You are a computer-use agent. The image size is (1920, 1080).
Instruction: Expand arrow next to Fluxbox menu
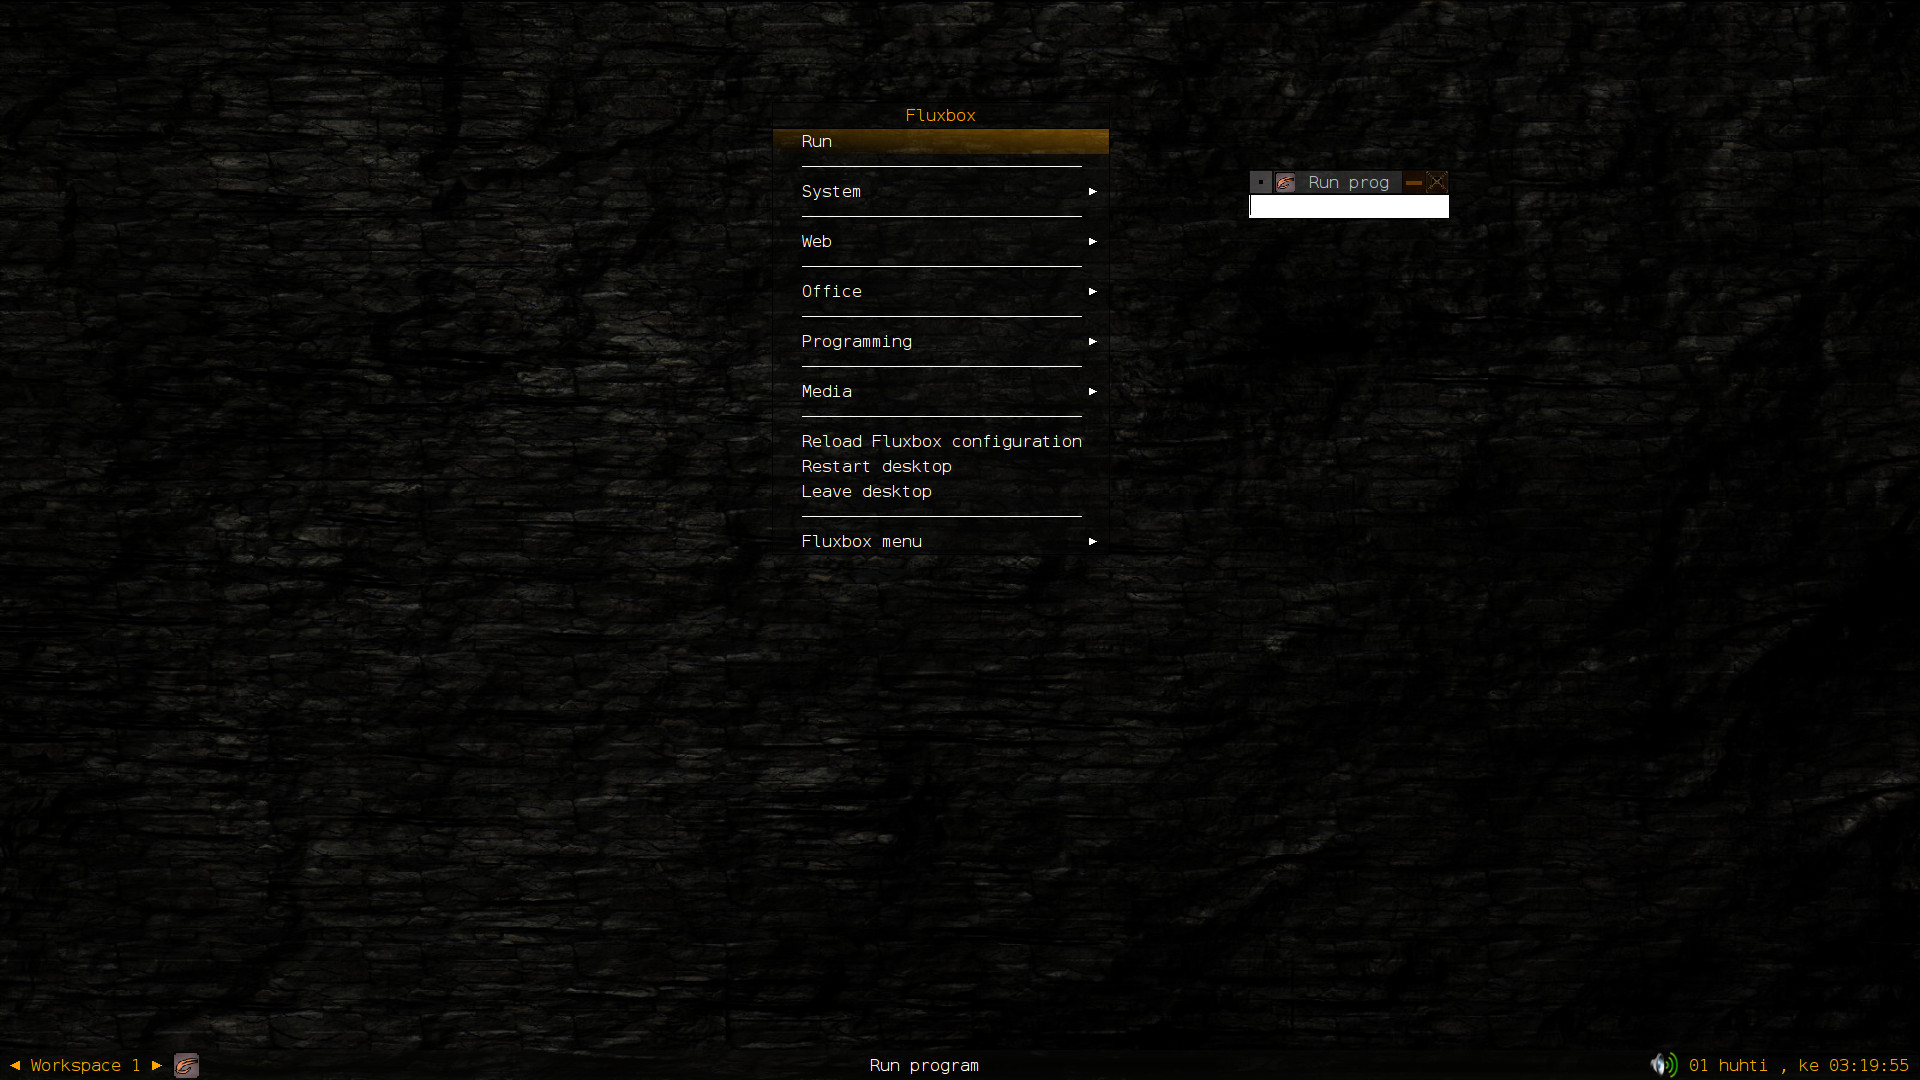click(1092, 541)
